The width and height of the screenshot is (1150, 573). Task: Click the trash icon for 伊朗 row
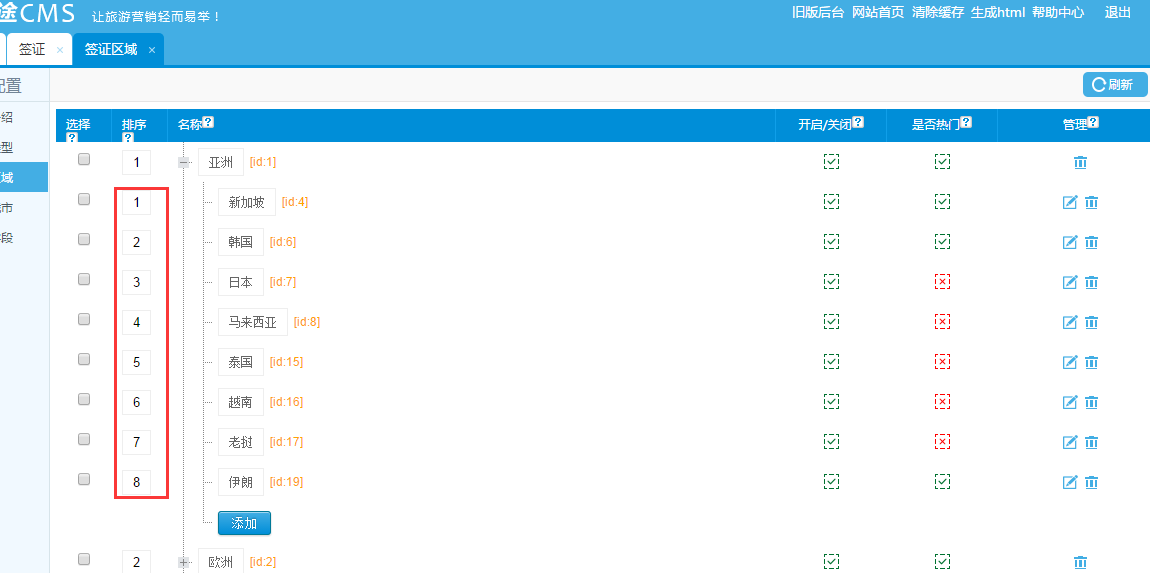tap(1091, 482)
